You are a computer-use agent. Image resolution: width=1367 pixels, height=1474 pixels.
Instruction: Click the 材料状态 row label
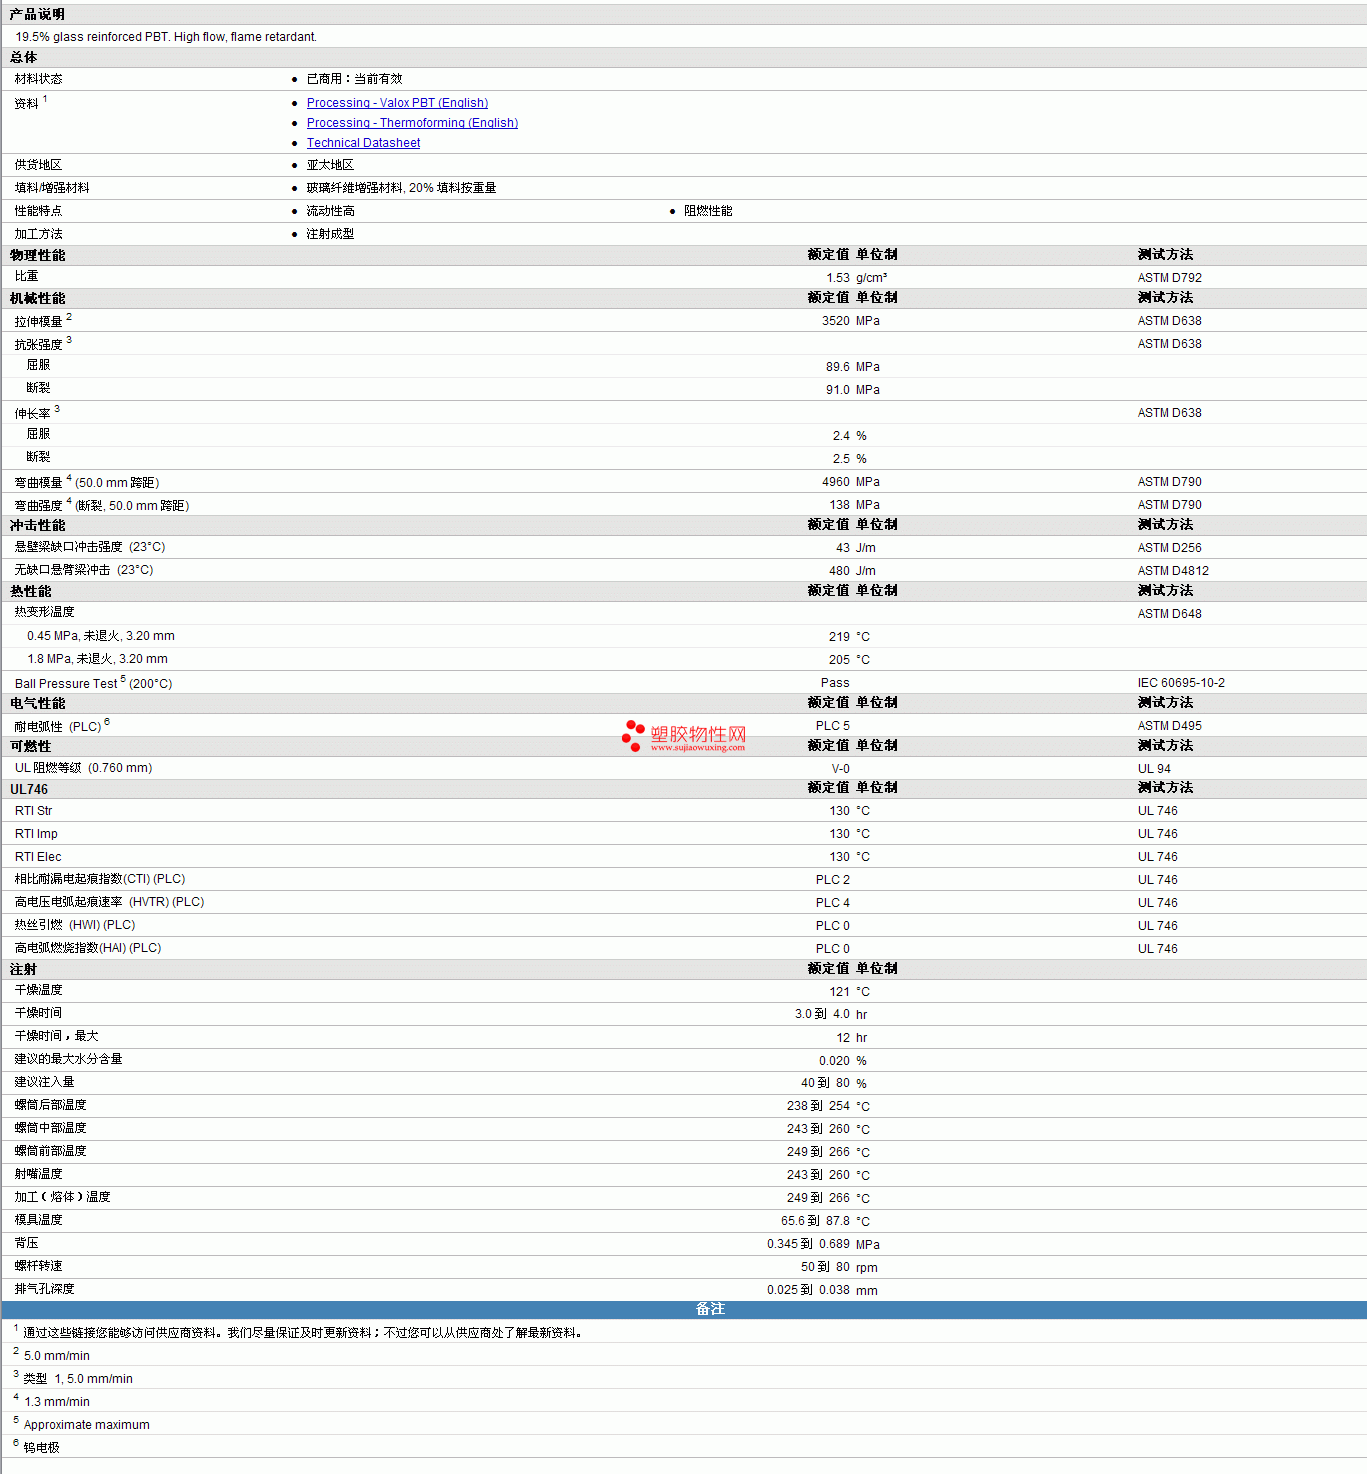click(38, 79)
